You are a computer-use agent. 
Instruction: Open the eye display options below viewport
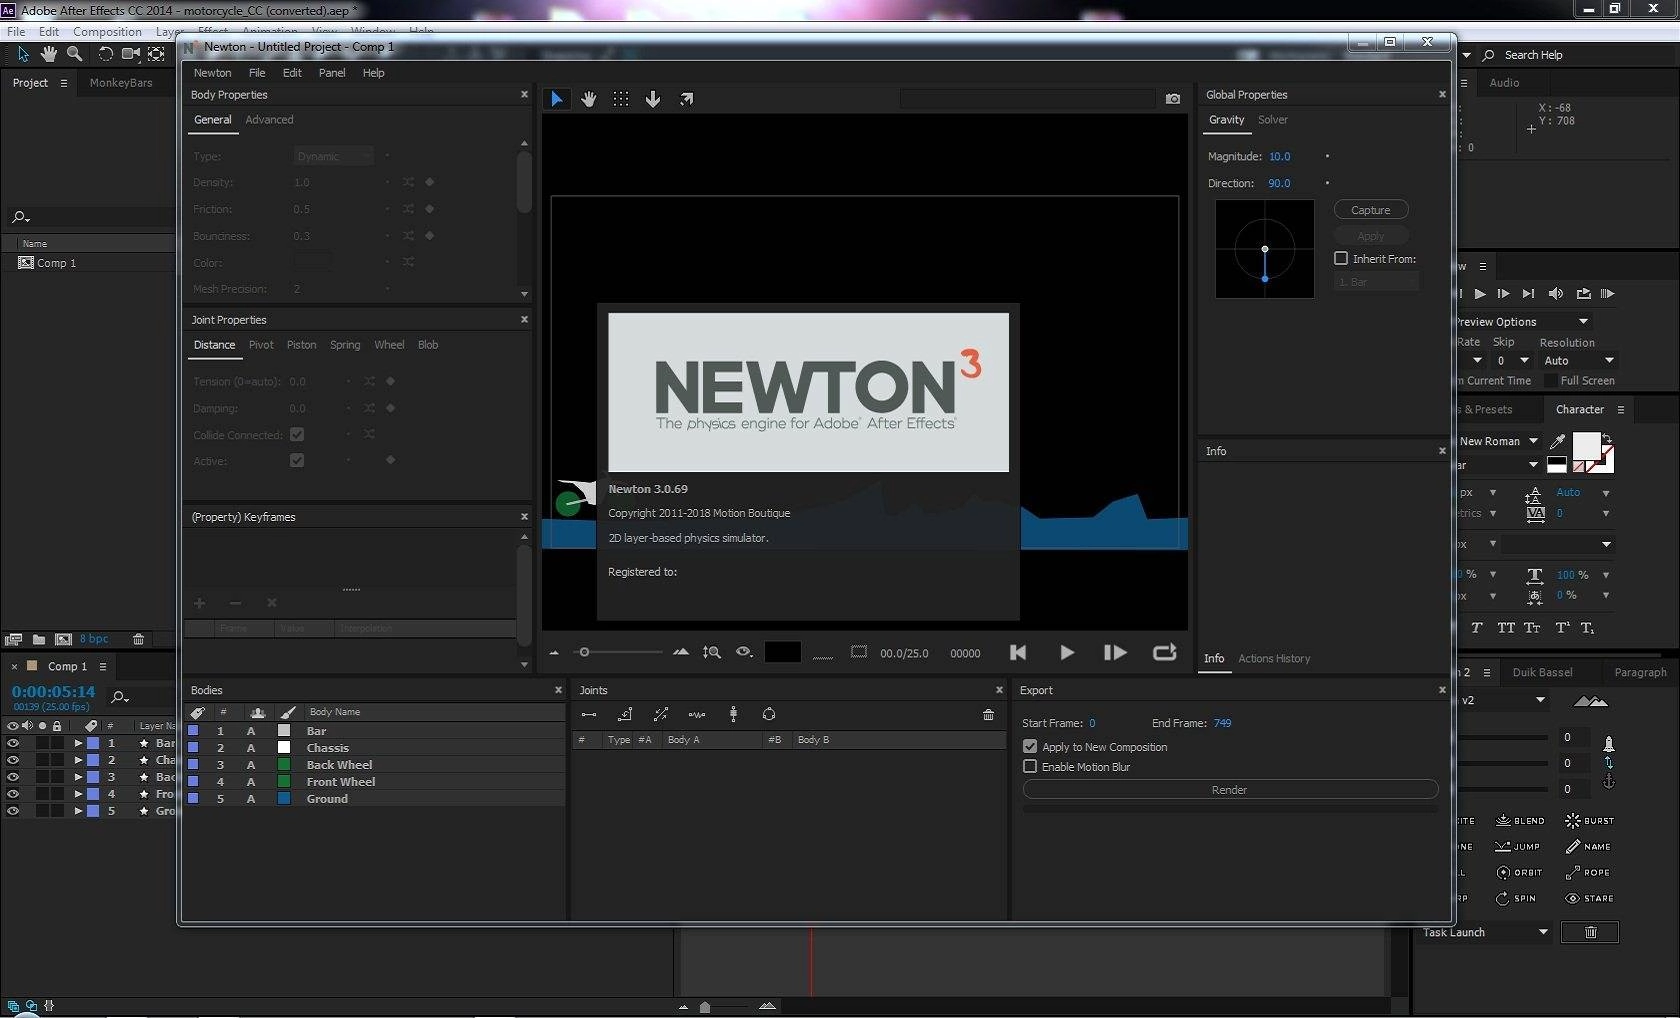coord(744,652)
